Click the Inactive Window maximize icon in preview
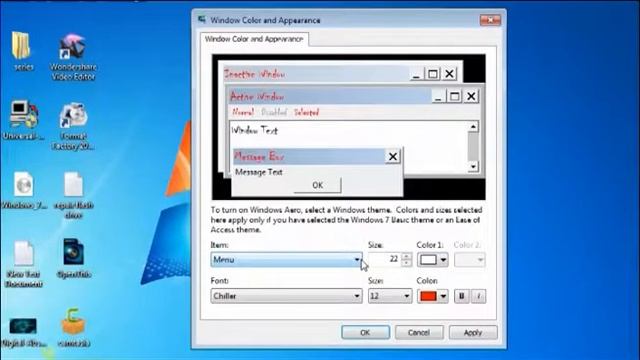 click(x=433, y=74)
